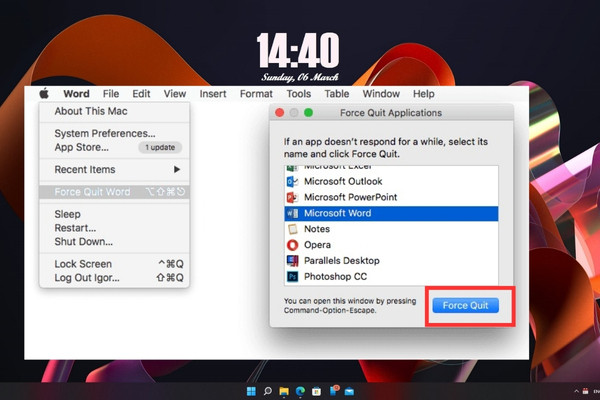
Task: Open the File menu
Action: click(x=111, y=94)
